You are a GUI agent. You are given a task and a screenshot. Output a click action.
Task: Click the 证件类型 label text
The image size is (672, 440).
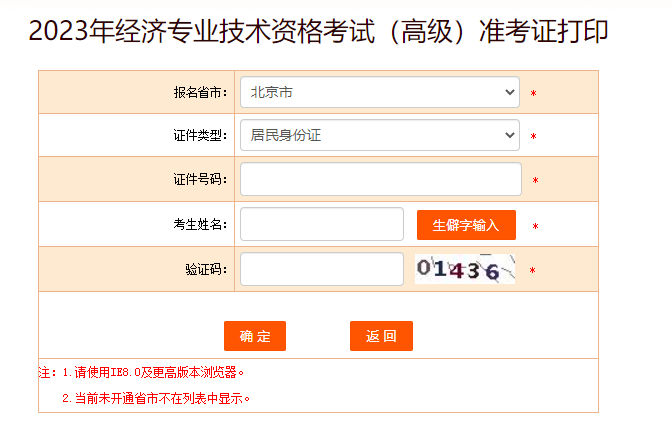(x=200, y=136)
